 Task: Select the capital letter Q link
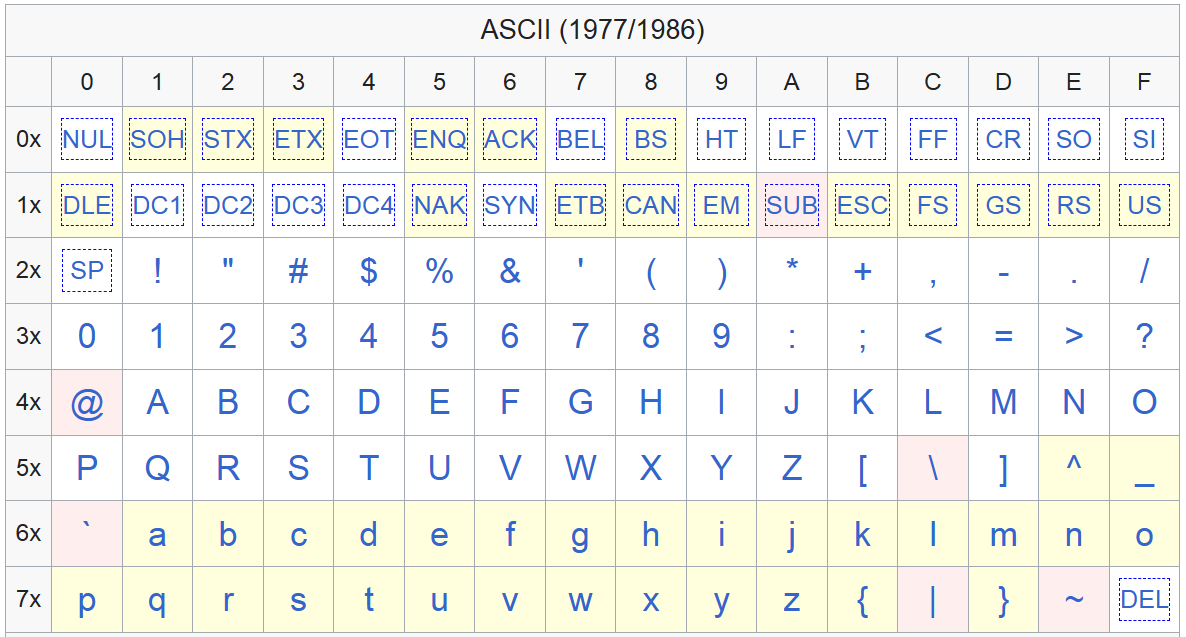157,468
